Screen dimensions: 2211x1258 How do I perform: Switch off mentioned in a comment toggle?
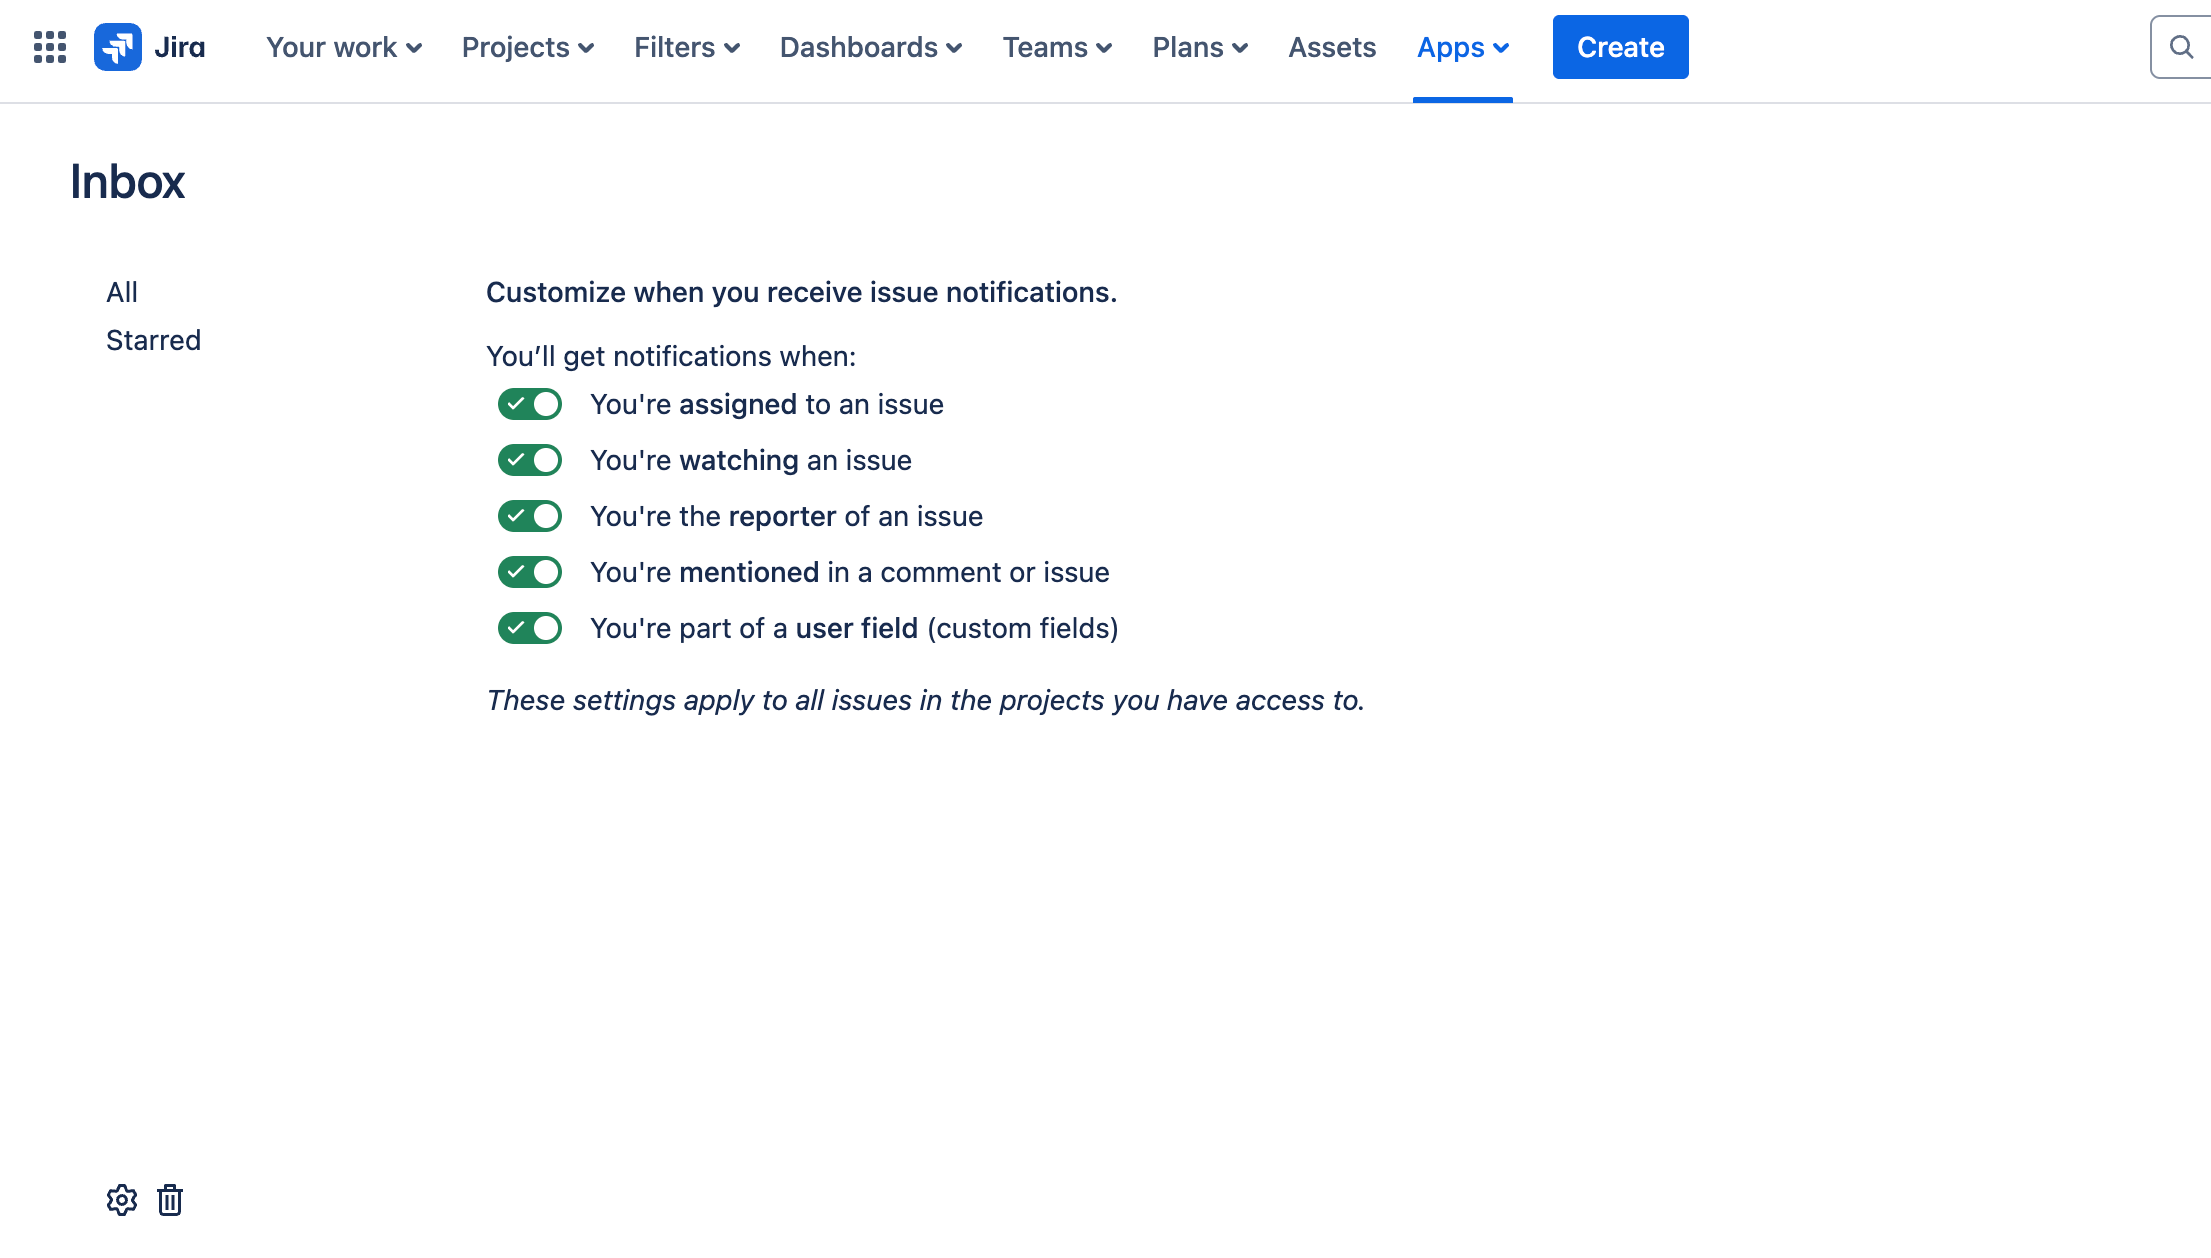pyautogui.click(x=530, y=572)
